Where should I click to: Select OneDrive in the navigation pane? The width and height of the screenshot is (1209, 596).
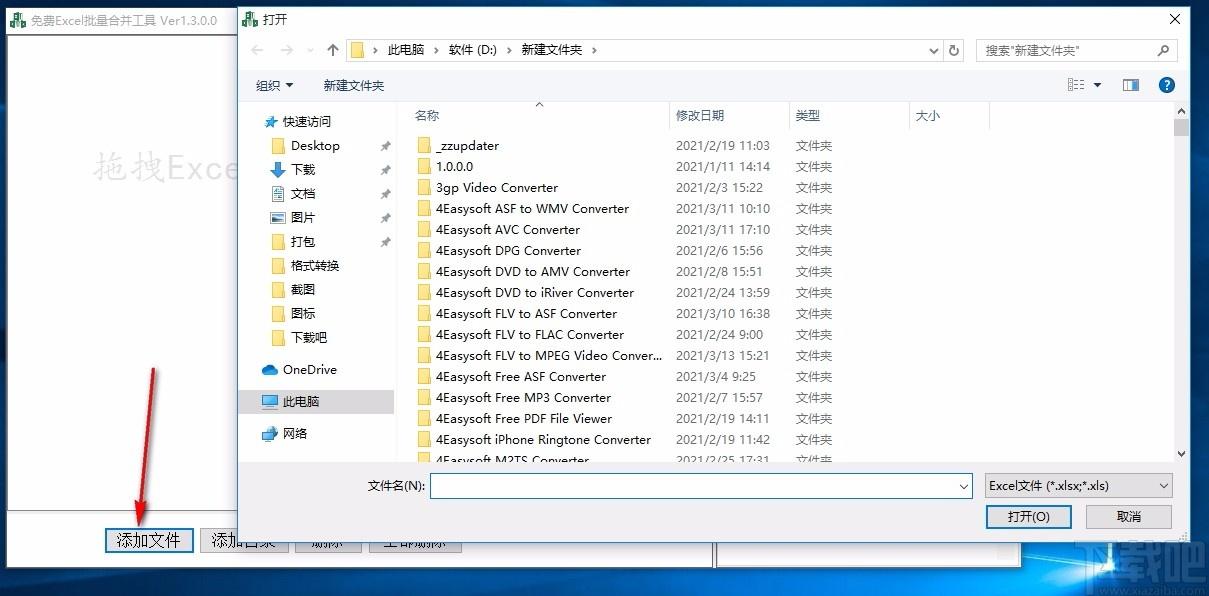click(x=309, y=370)
